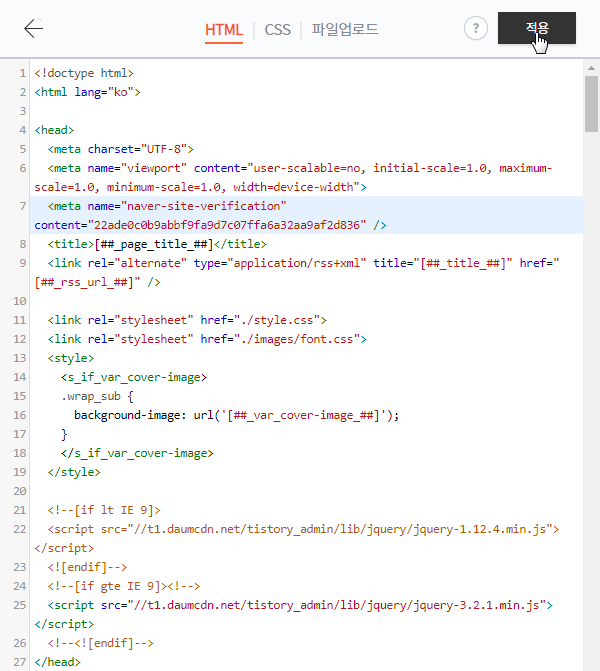
Task: Click line number 20 in gutter
Action: coord(20,491)
